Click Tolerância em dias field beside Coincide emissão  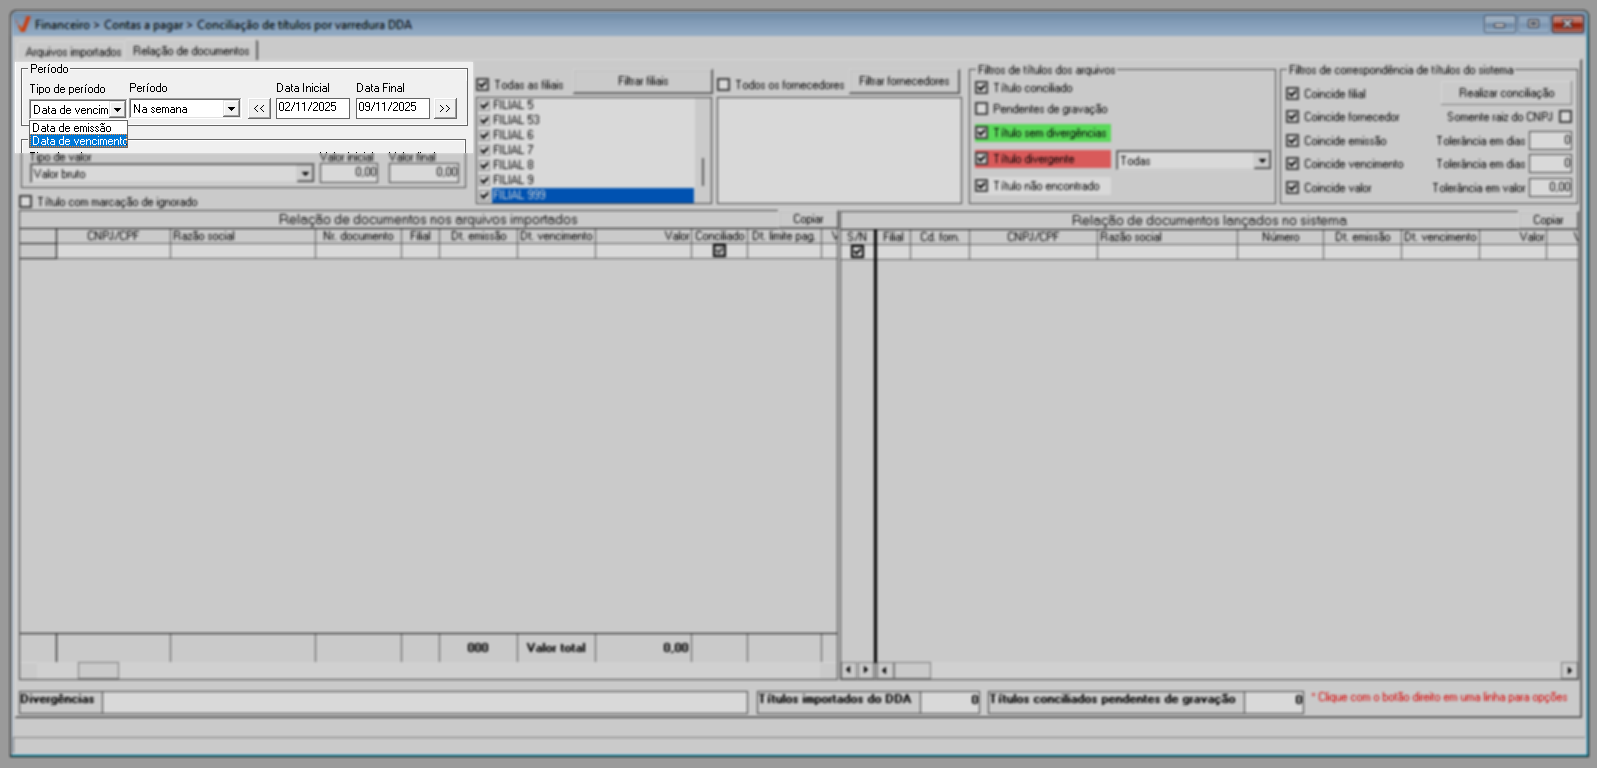tap(1551, 141)
